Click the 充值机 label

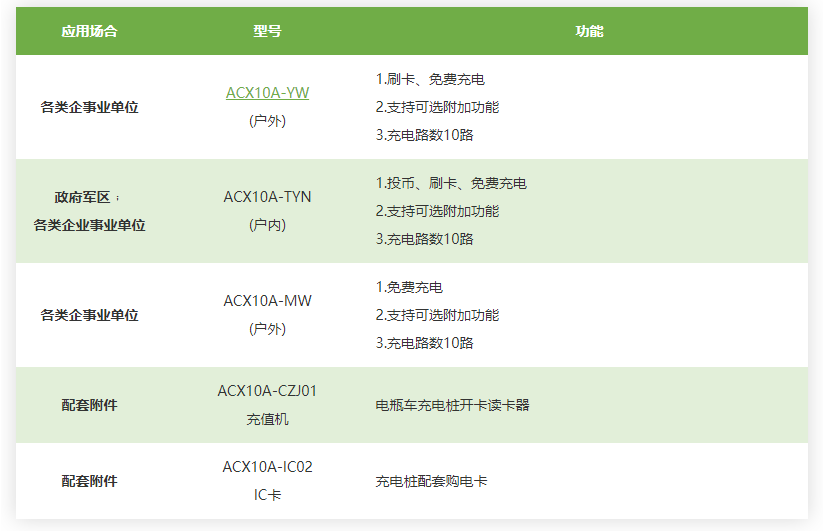click(x=267, y=419)
